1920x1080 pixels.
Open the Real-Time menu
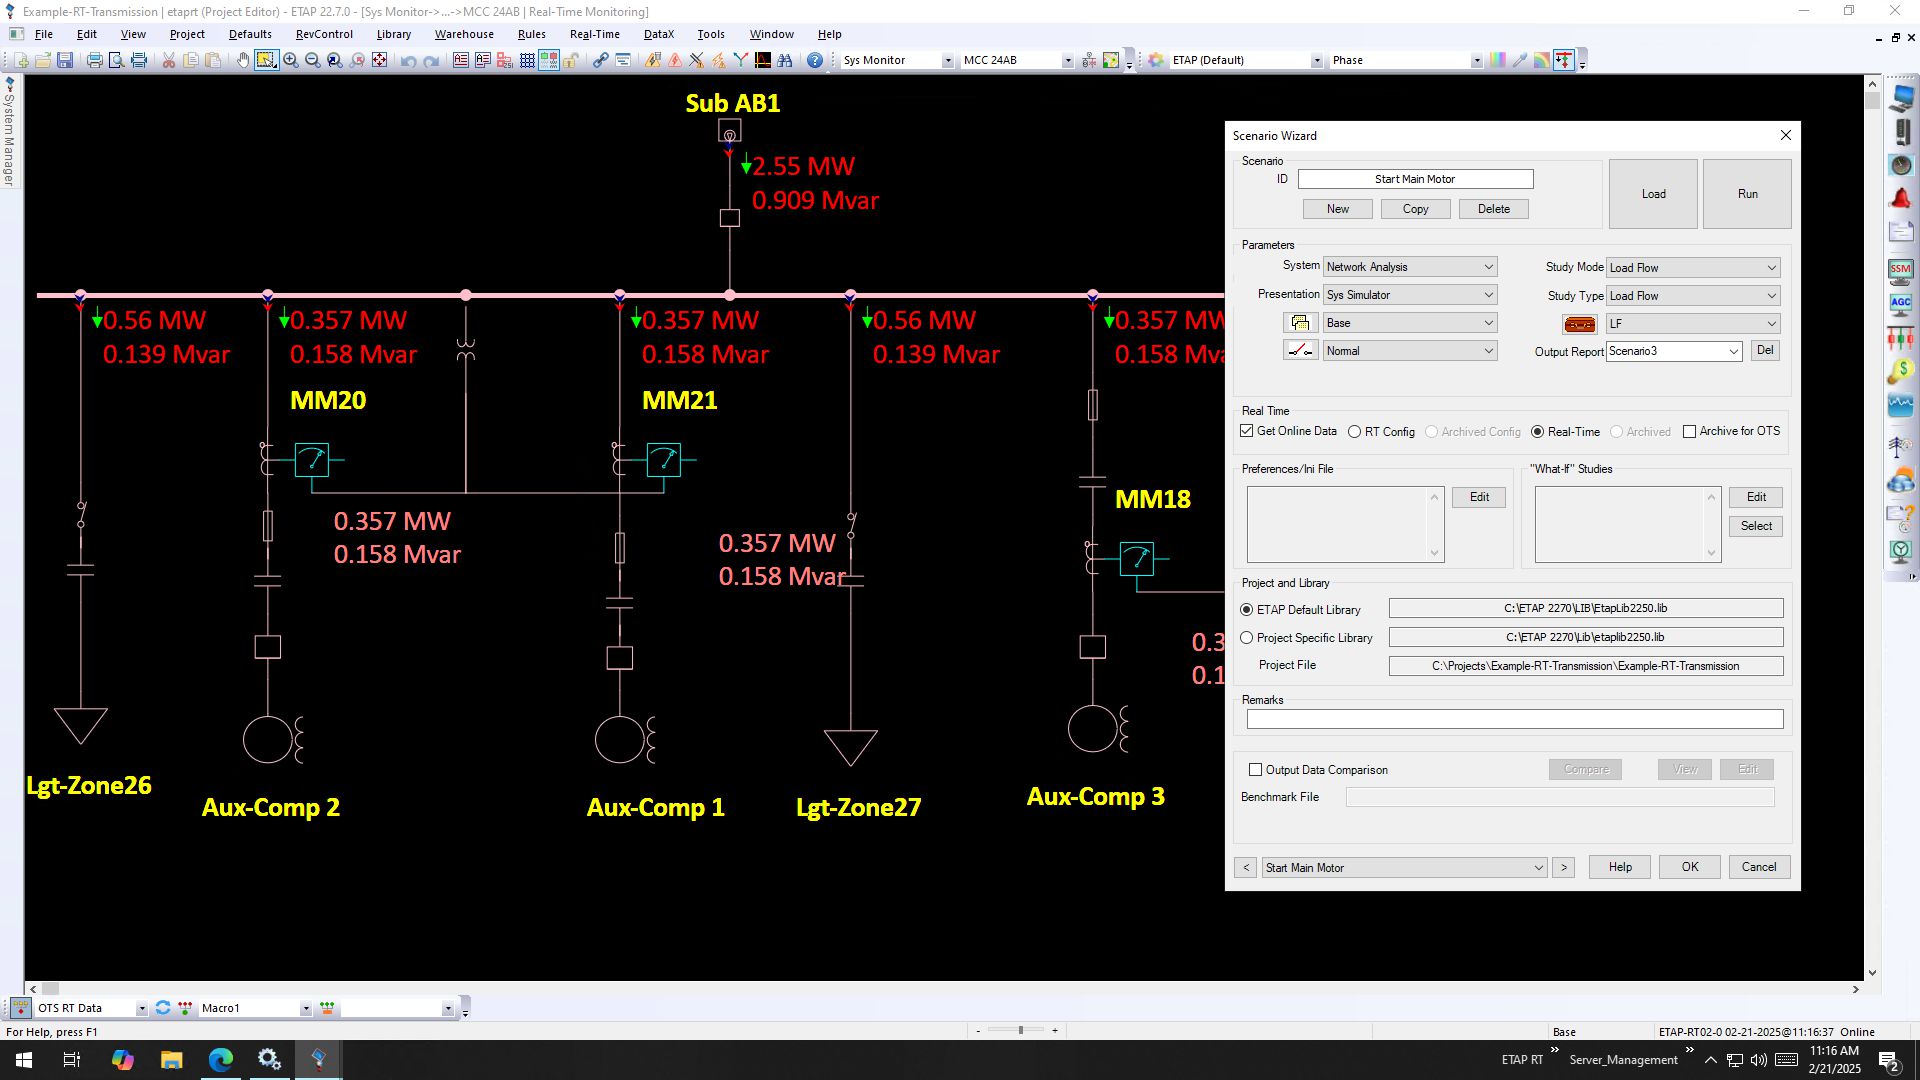click(594, 33)
